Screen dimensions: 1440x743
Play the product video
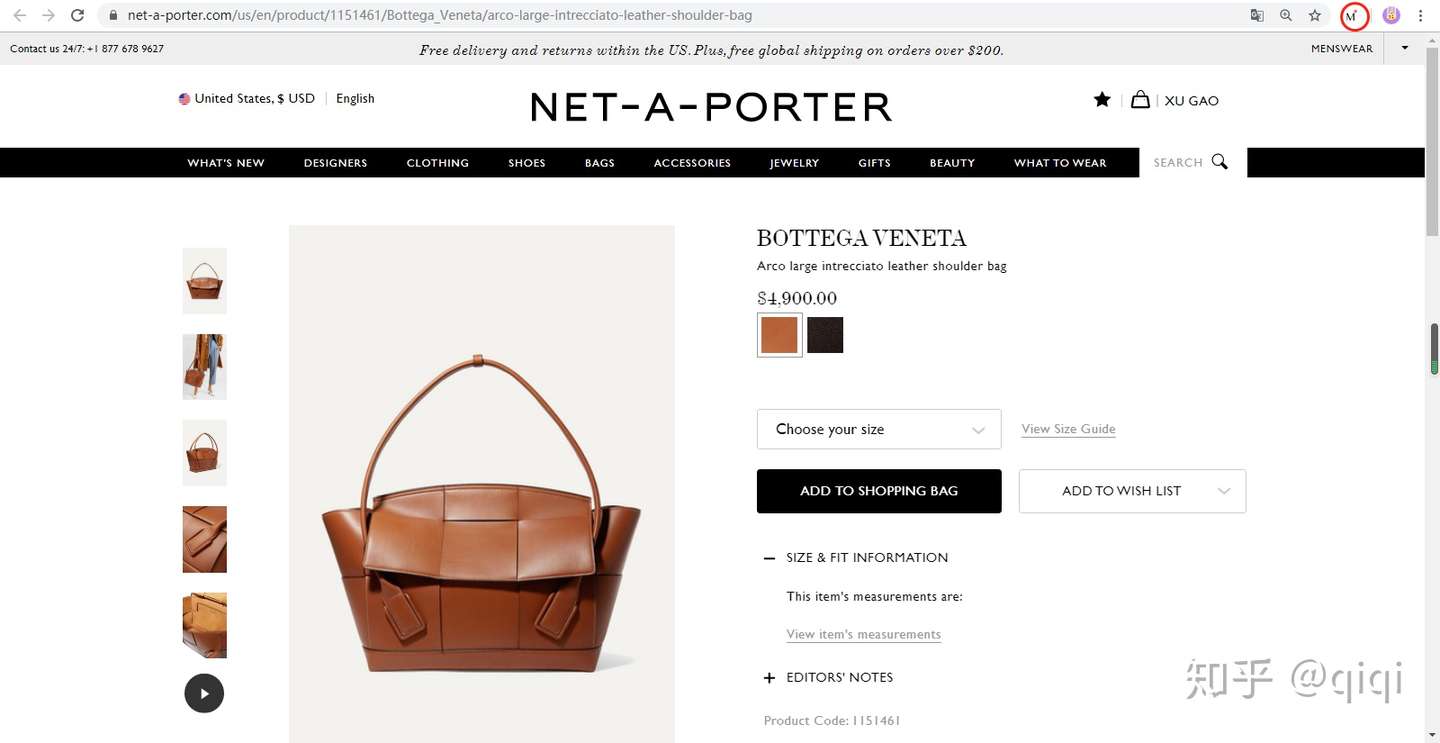pyautogui.click(x=204, y=693)
